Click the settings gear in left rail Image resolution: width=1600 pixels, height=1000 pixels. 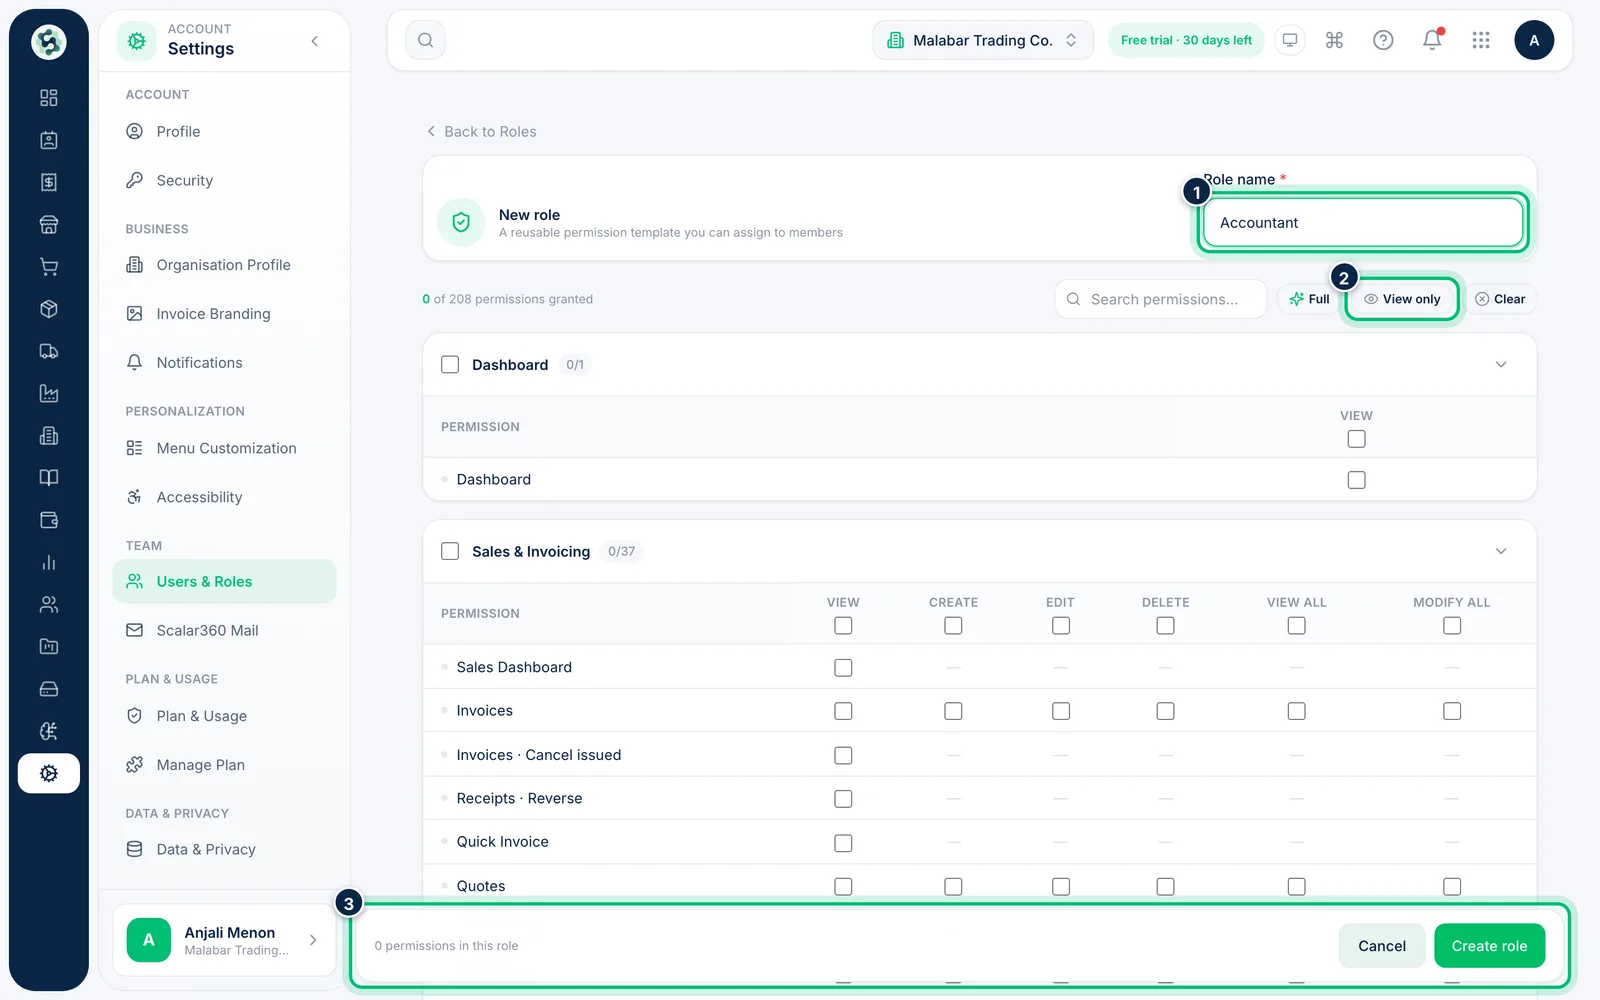(x=48, y=773)
